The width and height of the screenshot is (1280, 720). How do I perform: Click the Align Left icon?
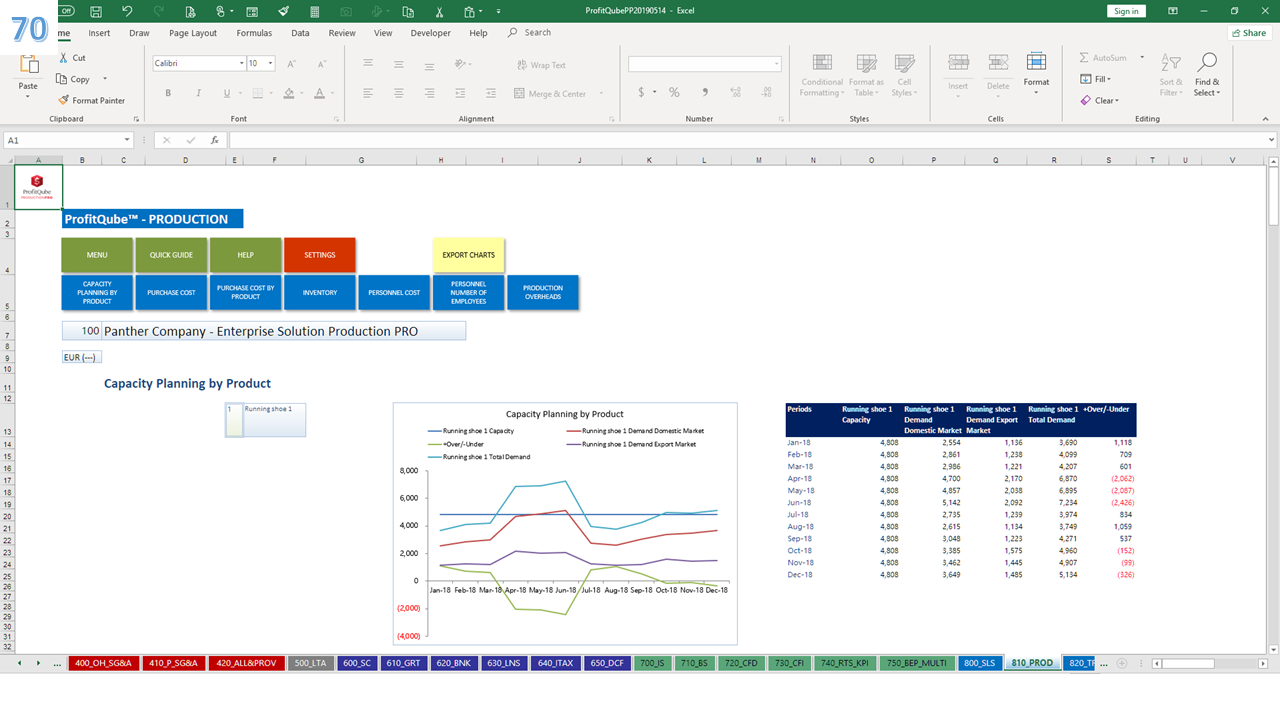pyautogui.click(x=368, y=93)
